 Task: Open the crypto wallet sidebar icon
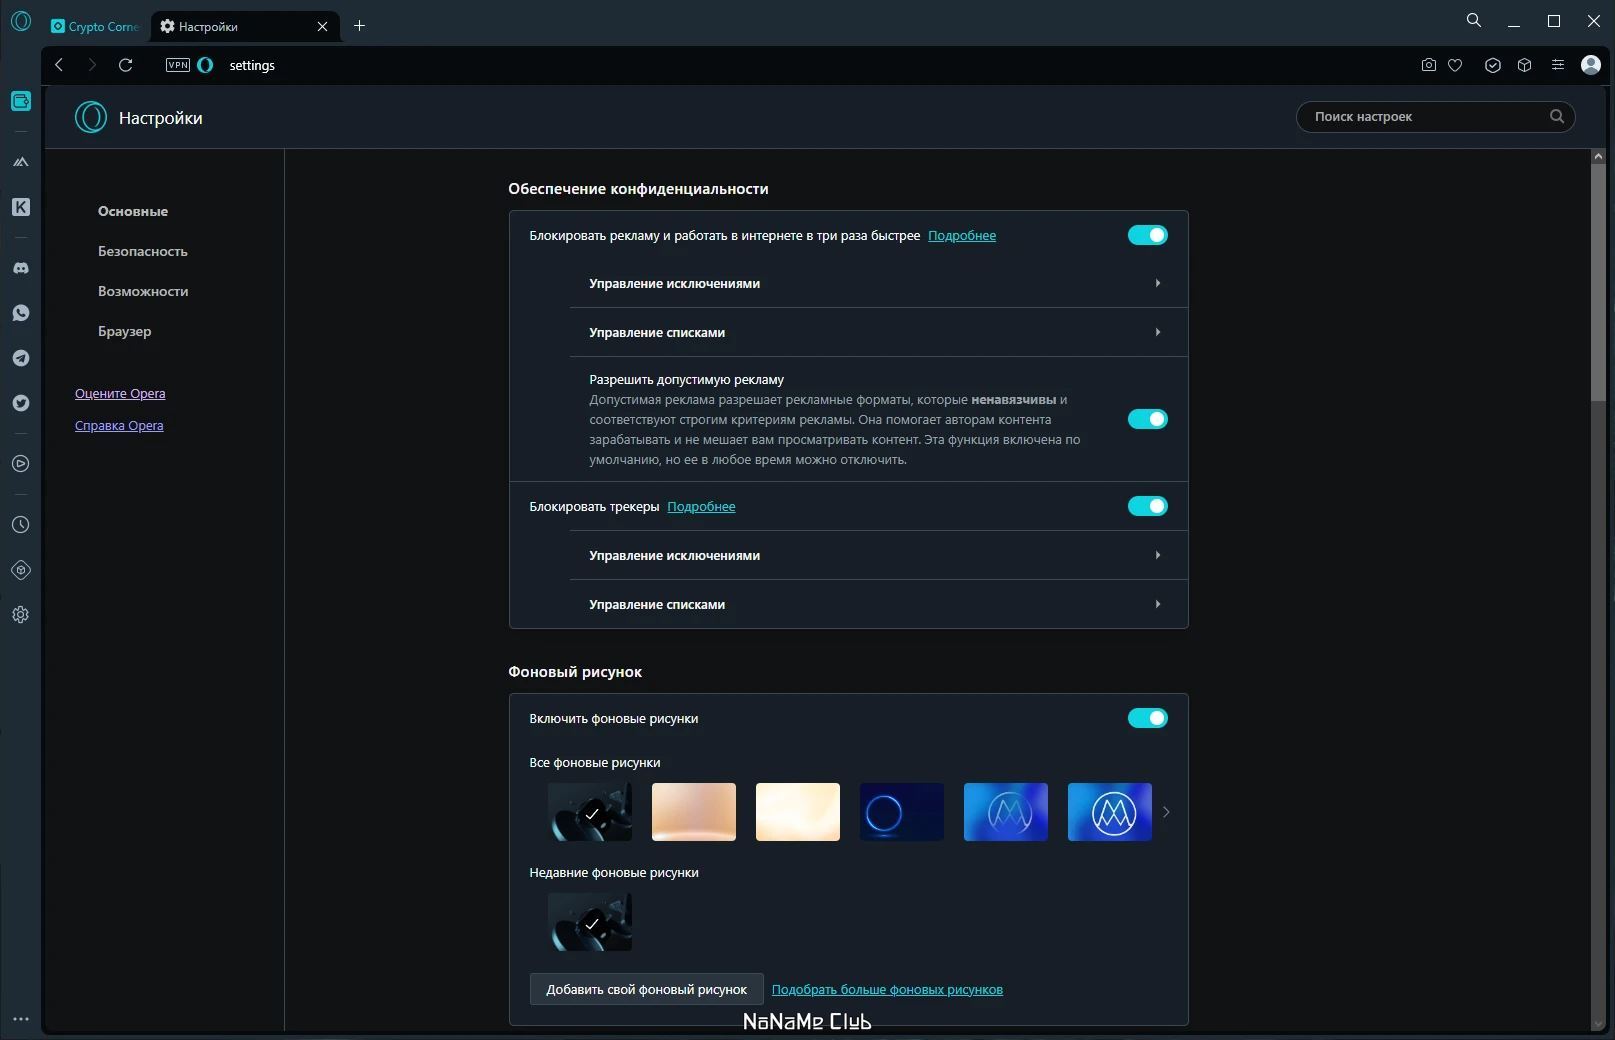click(20, 101)
